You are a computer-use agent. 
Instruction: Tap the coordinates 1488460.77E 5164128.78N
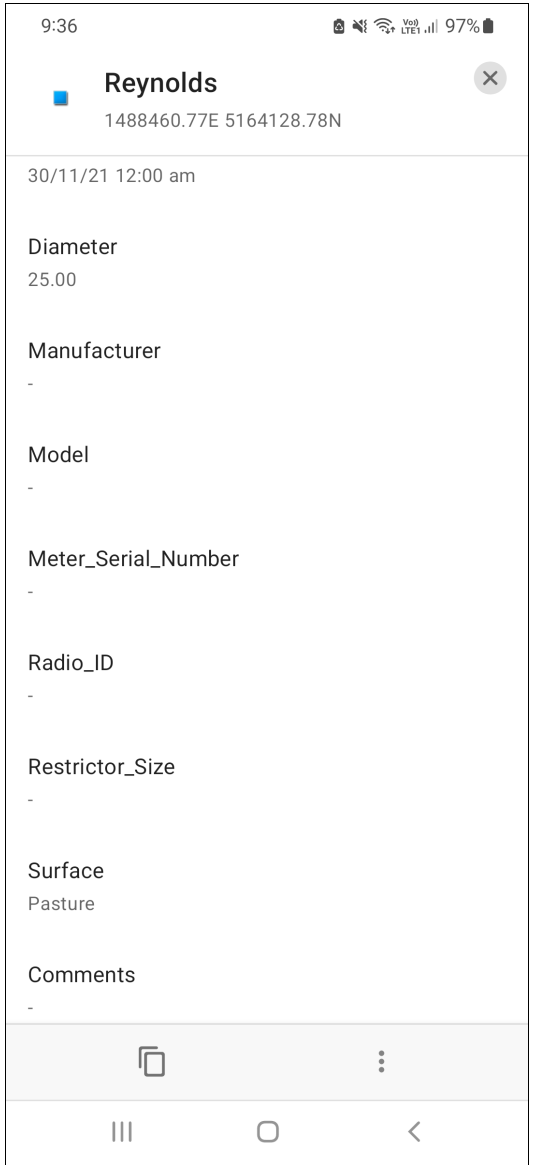(222, 120)
